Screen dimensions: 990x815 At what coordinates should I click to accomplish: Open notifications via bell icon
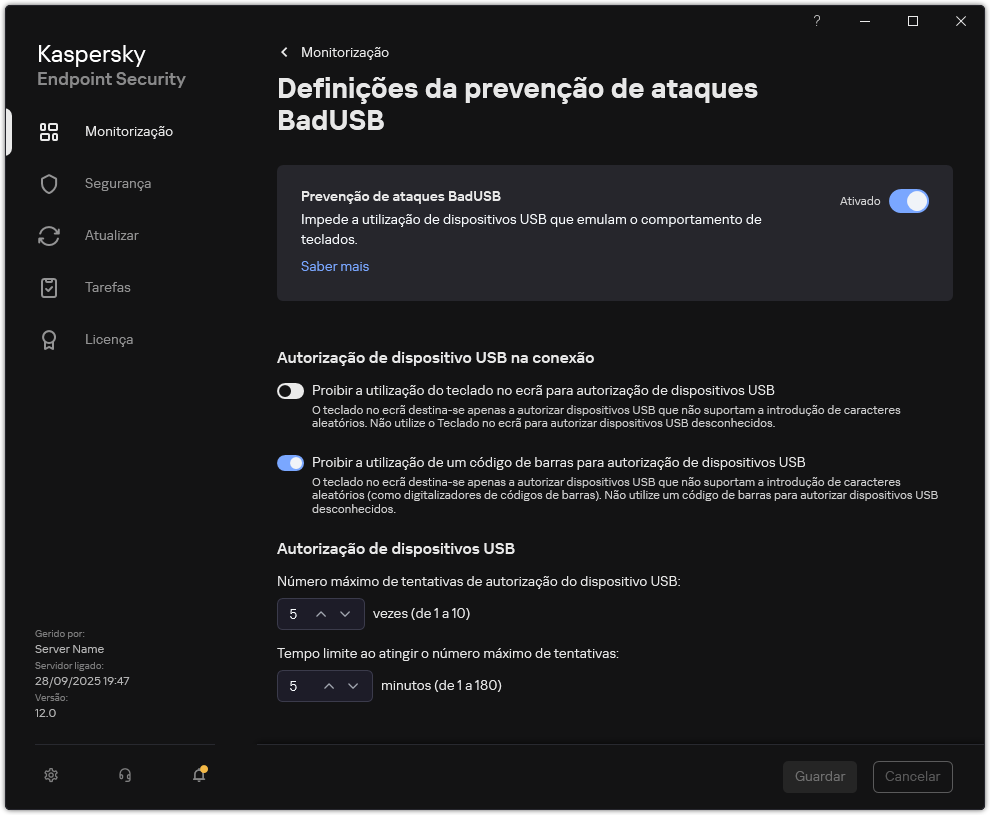coord(197,775)
